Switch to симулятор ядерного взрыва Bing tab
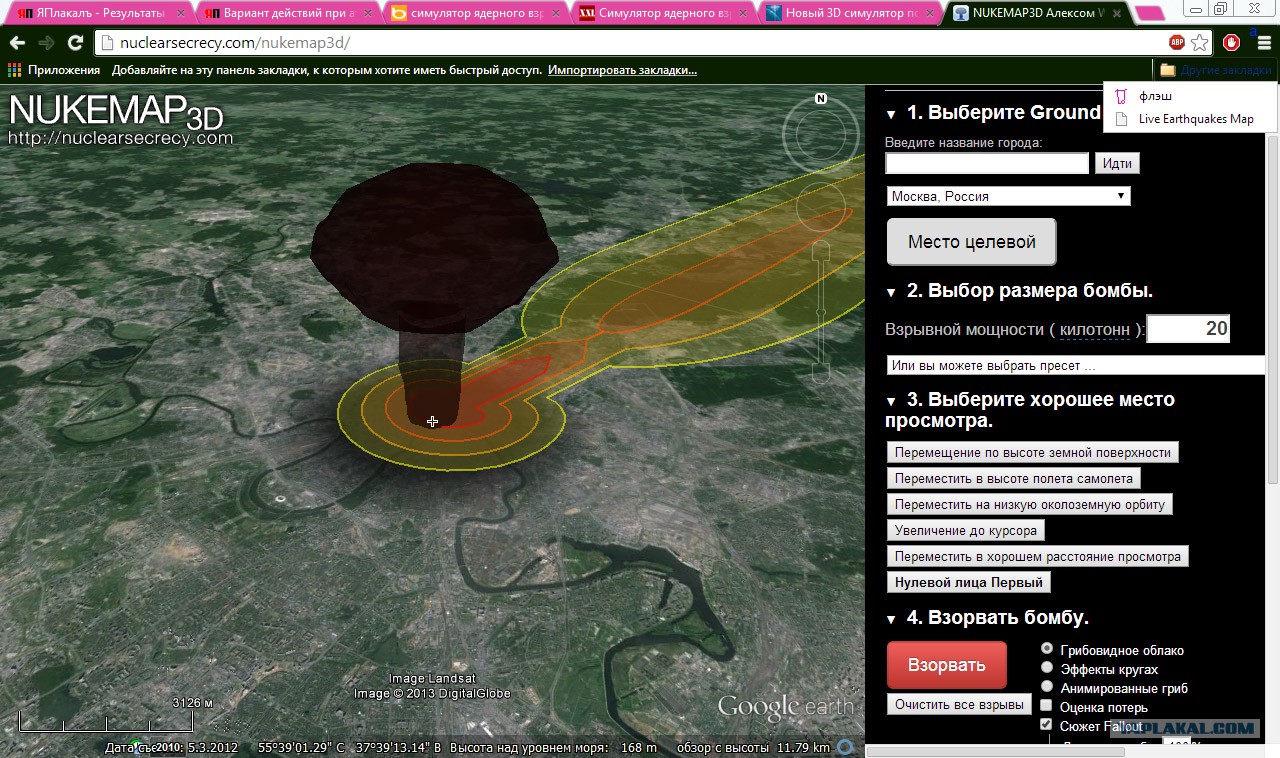The height and width of the screenshot is (758, 1280). pos(472,14)
